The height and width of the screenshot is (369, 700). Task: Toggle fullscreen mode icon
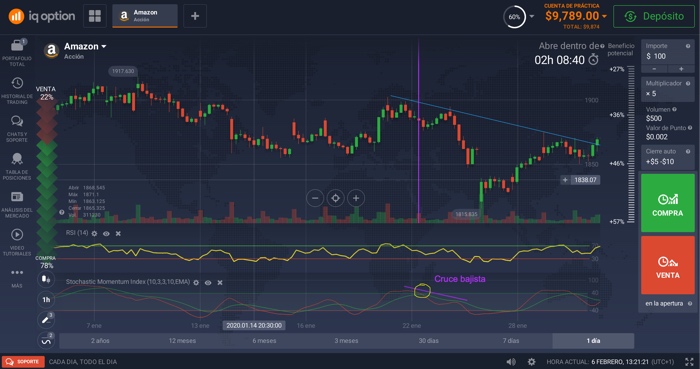click(x=690, y=362)
